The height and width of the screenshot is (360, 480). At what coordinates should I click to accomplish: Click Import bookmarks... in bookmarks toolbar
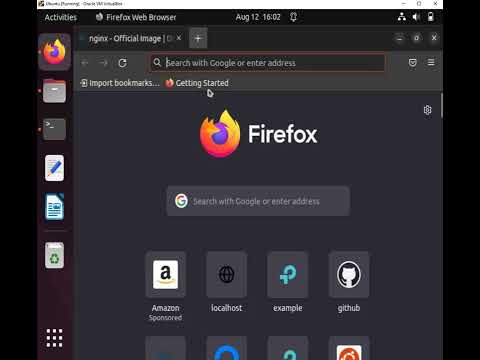(x=120, y=83)
